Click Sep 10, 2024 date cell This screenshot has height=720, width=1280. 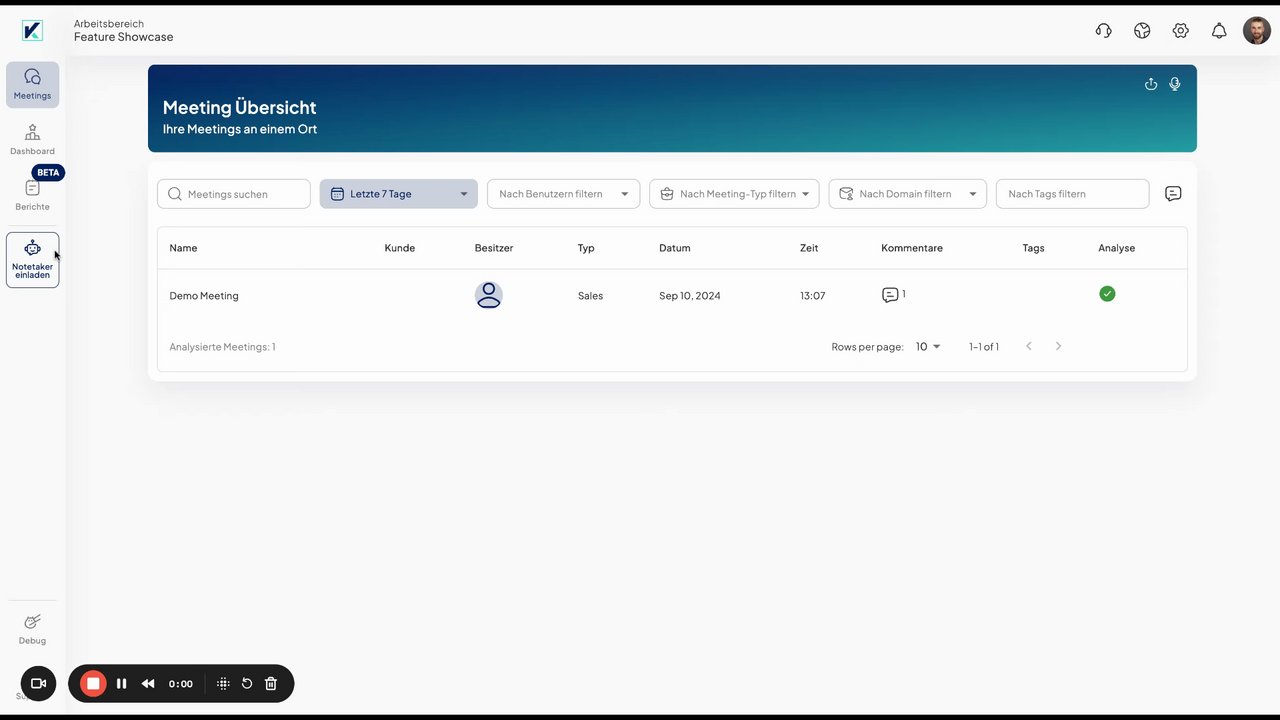pyautogui.click(x=690, y=296)
